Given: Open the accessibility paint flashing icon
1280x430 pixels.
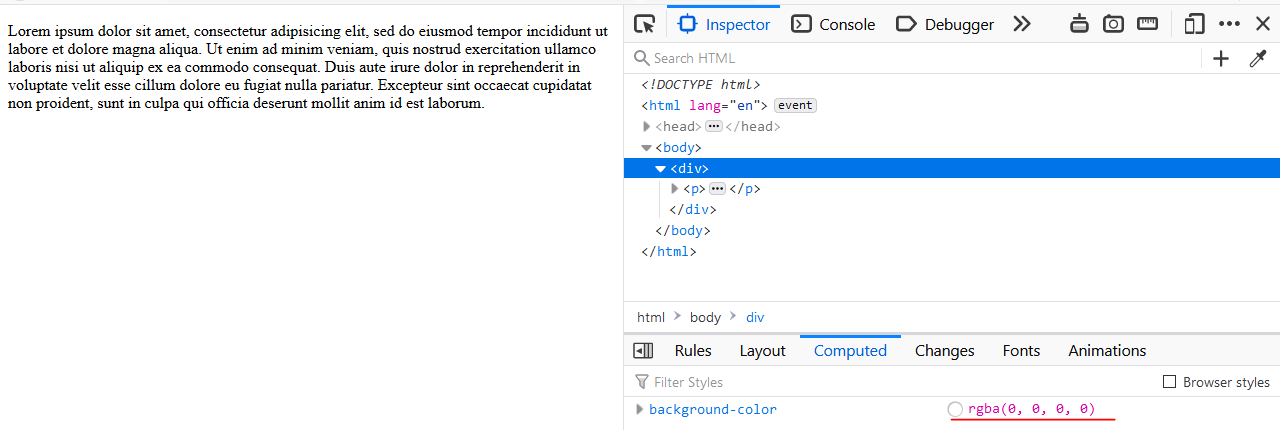Looking at the screenshot, I should click(x=1079, y=24).
